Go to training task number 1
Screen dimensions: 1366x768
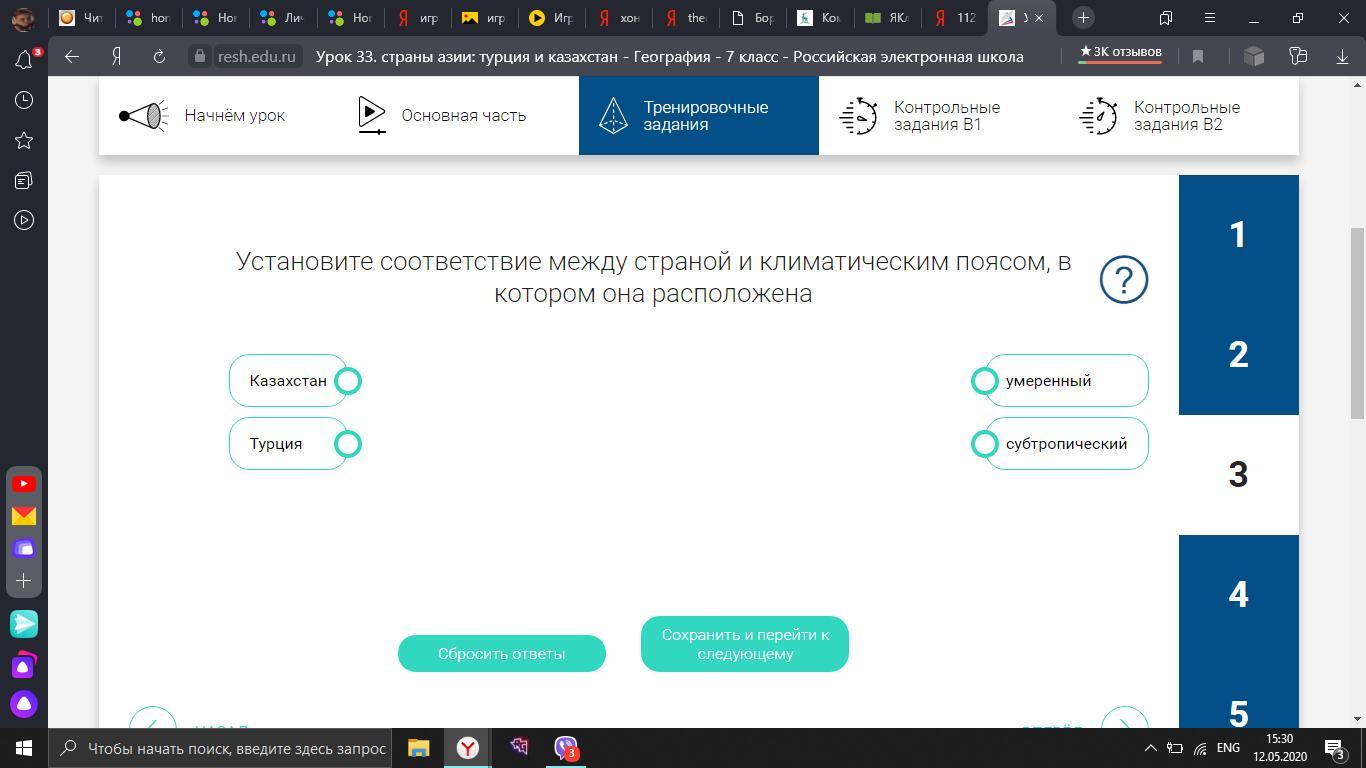[1239, 235]
